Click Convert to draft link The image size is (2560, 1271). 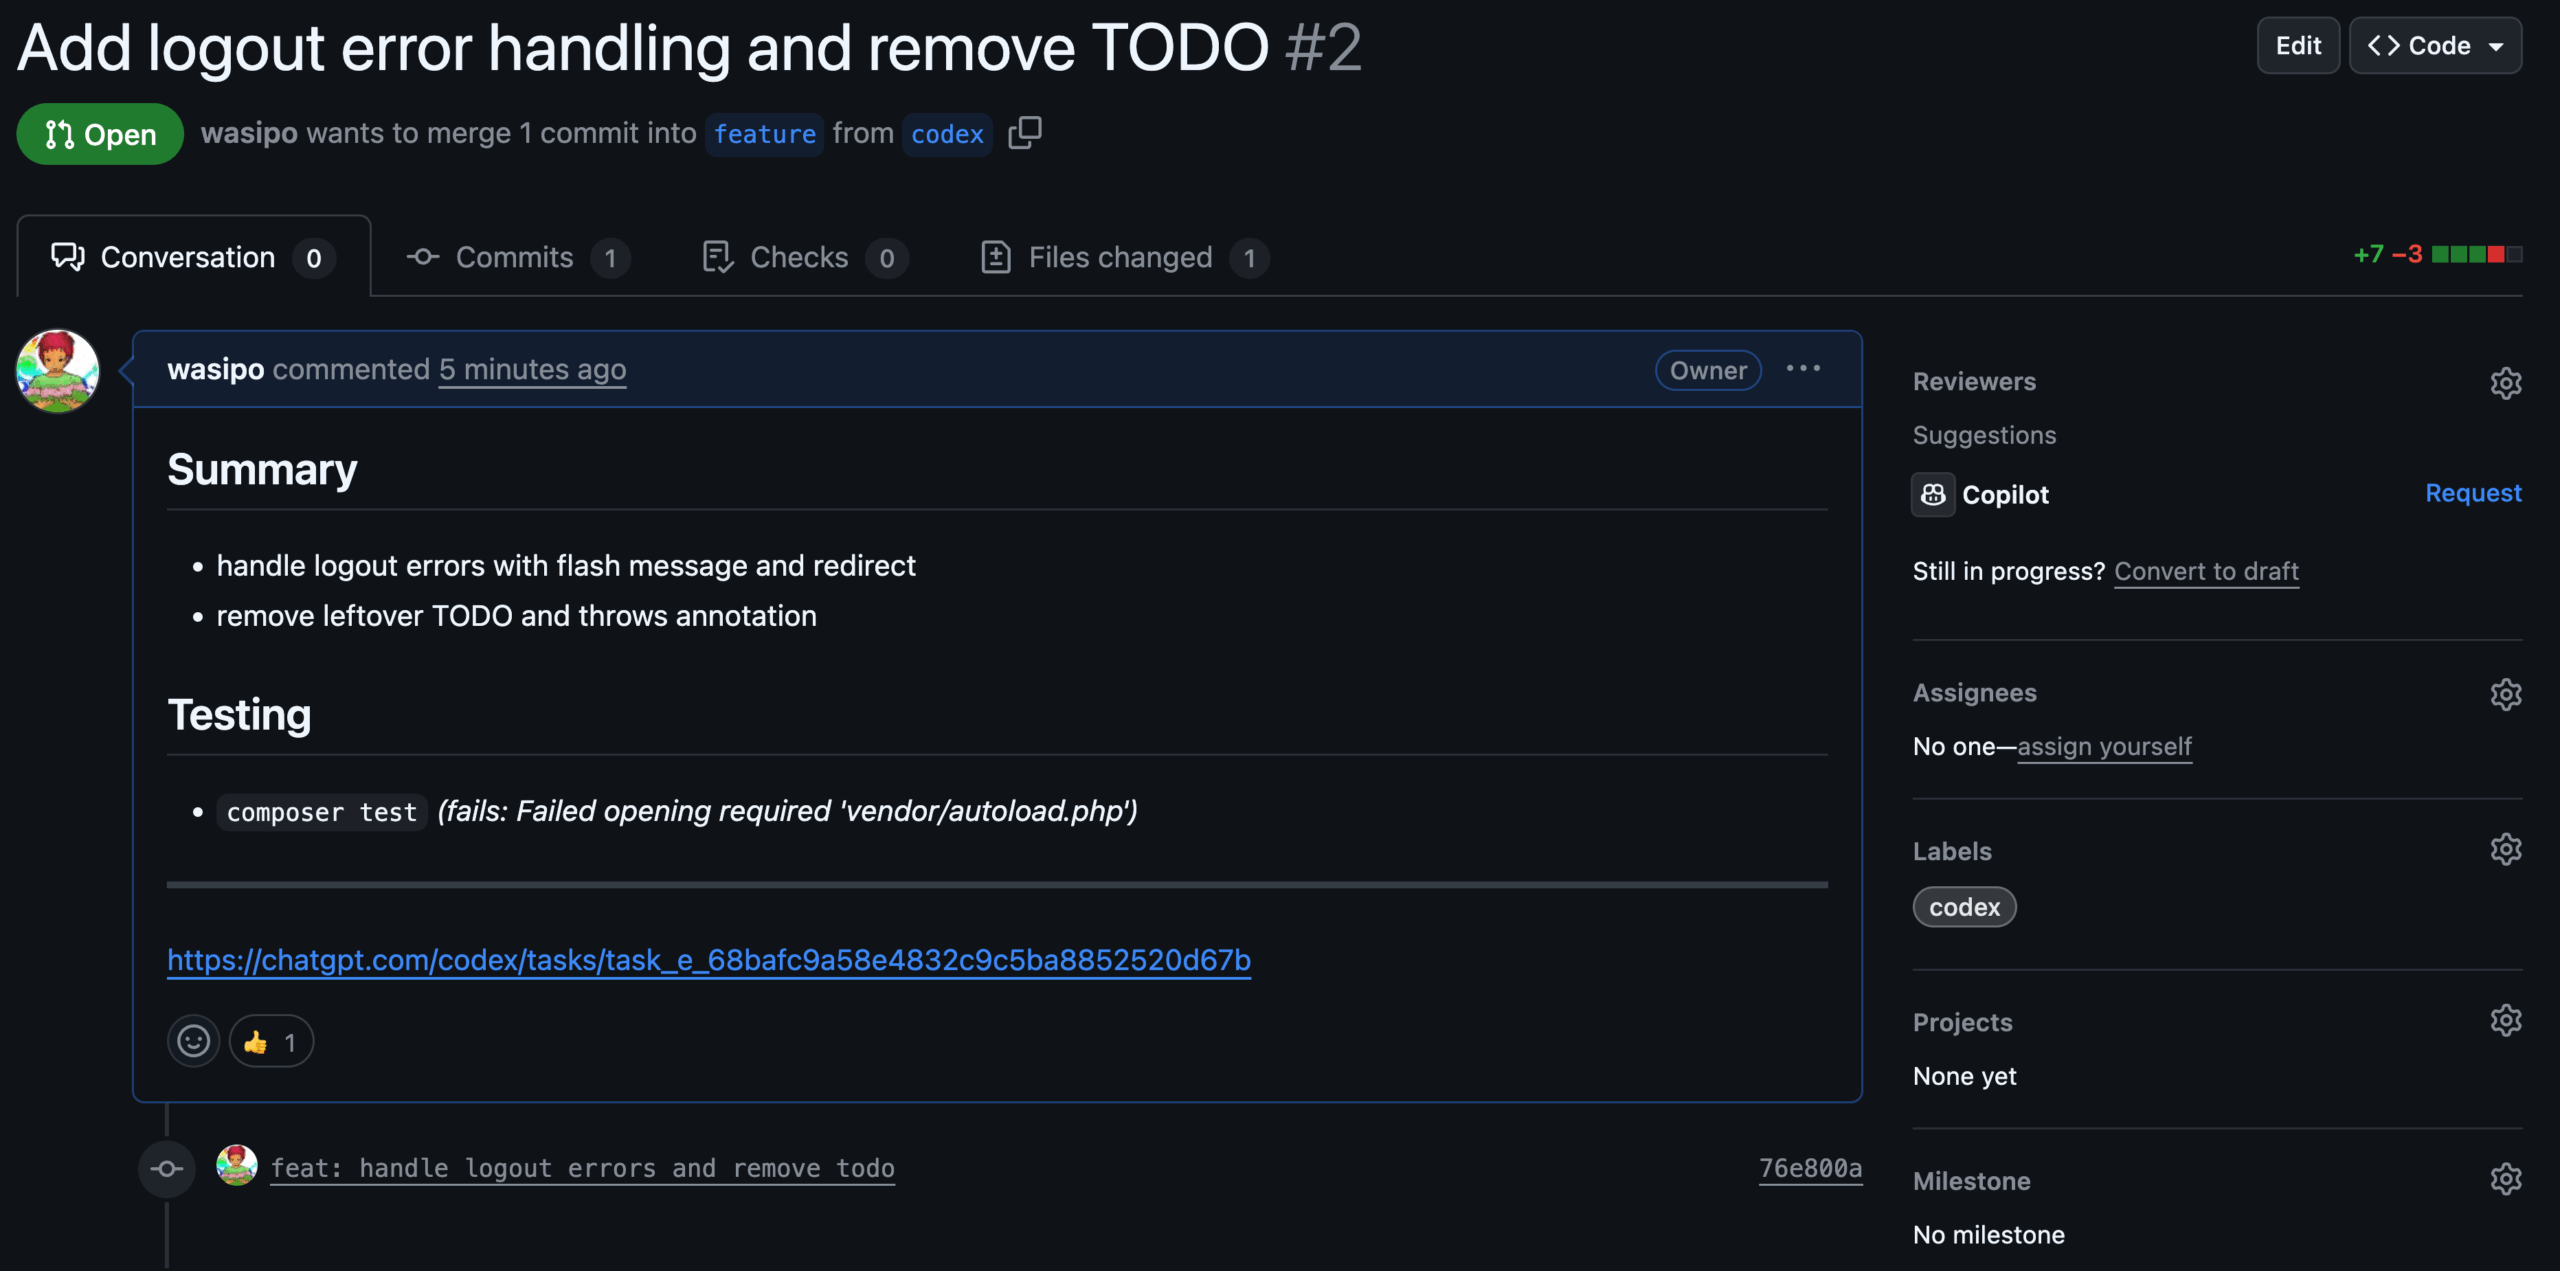(2206, 571)
